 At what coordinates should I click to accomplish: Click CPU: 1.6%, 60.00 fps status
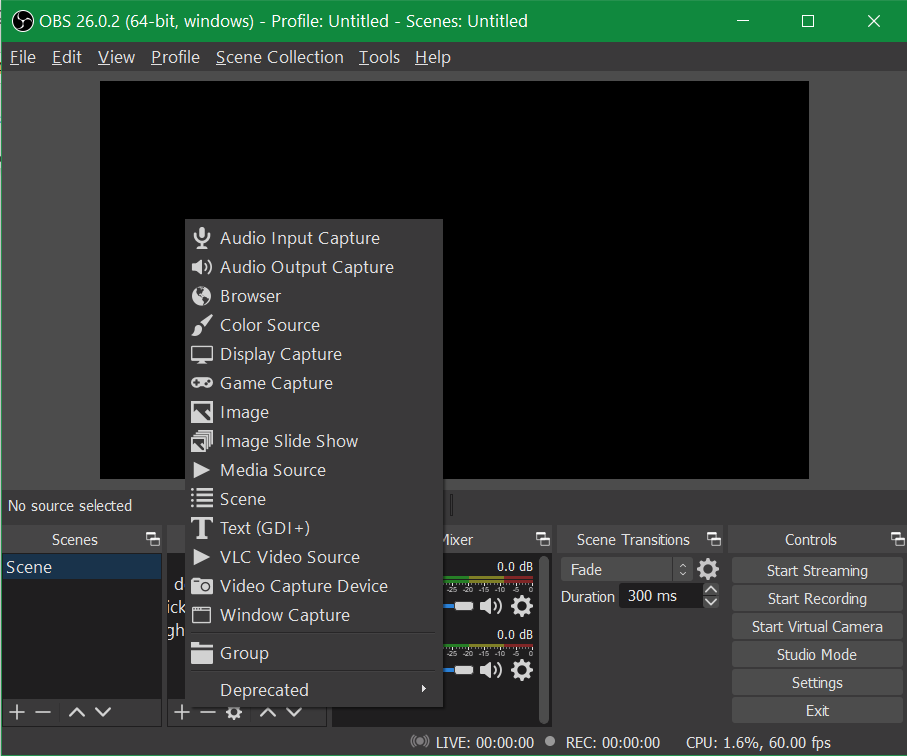(758, 742)
